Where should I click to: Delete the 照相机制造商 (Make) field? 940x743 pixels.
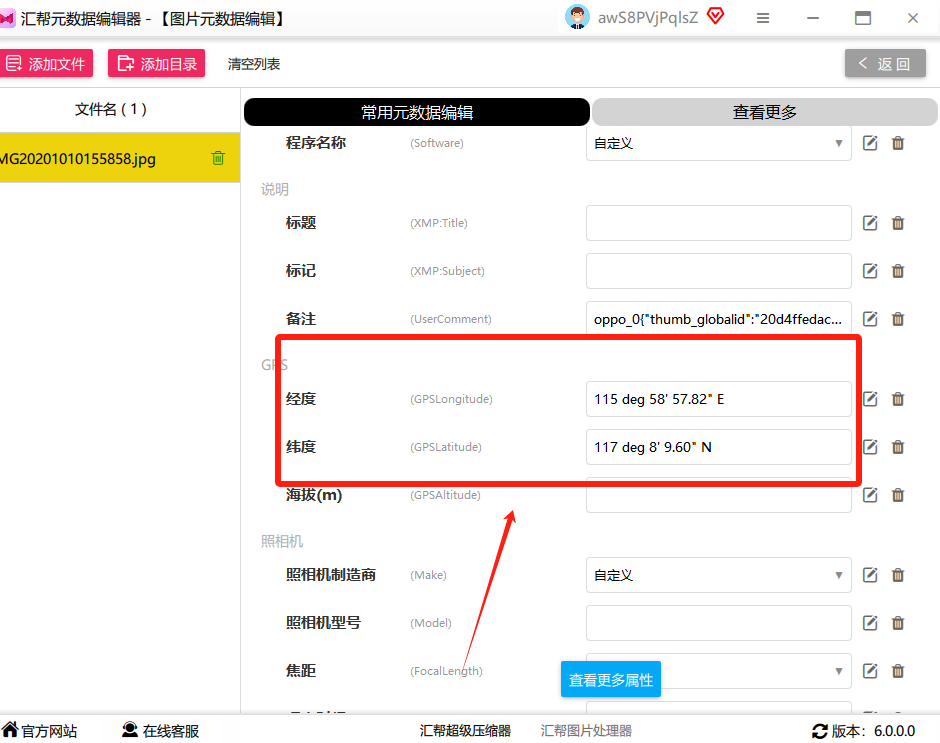point(898,575)
